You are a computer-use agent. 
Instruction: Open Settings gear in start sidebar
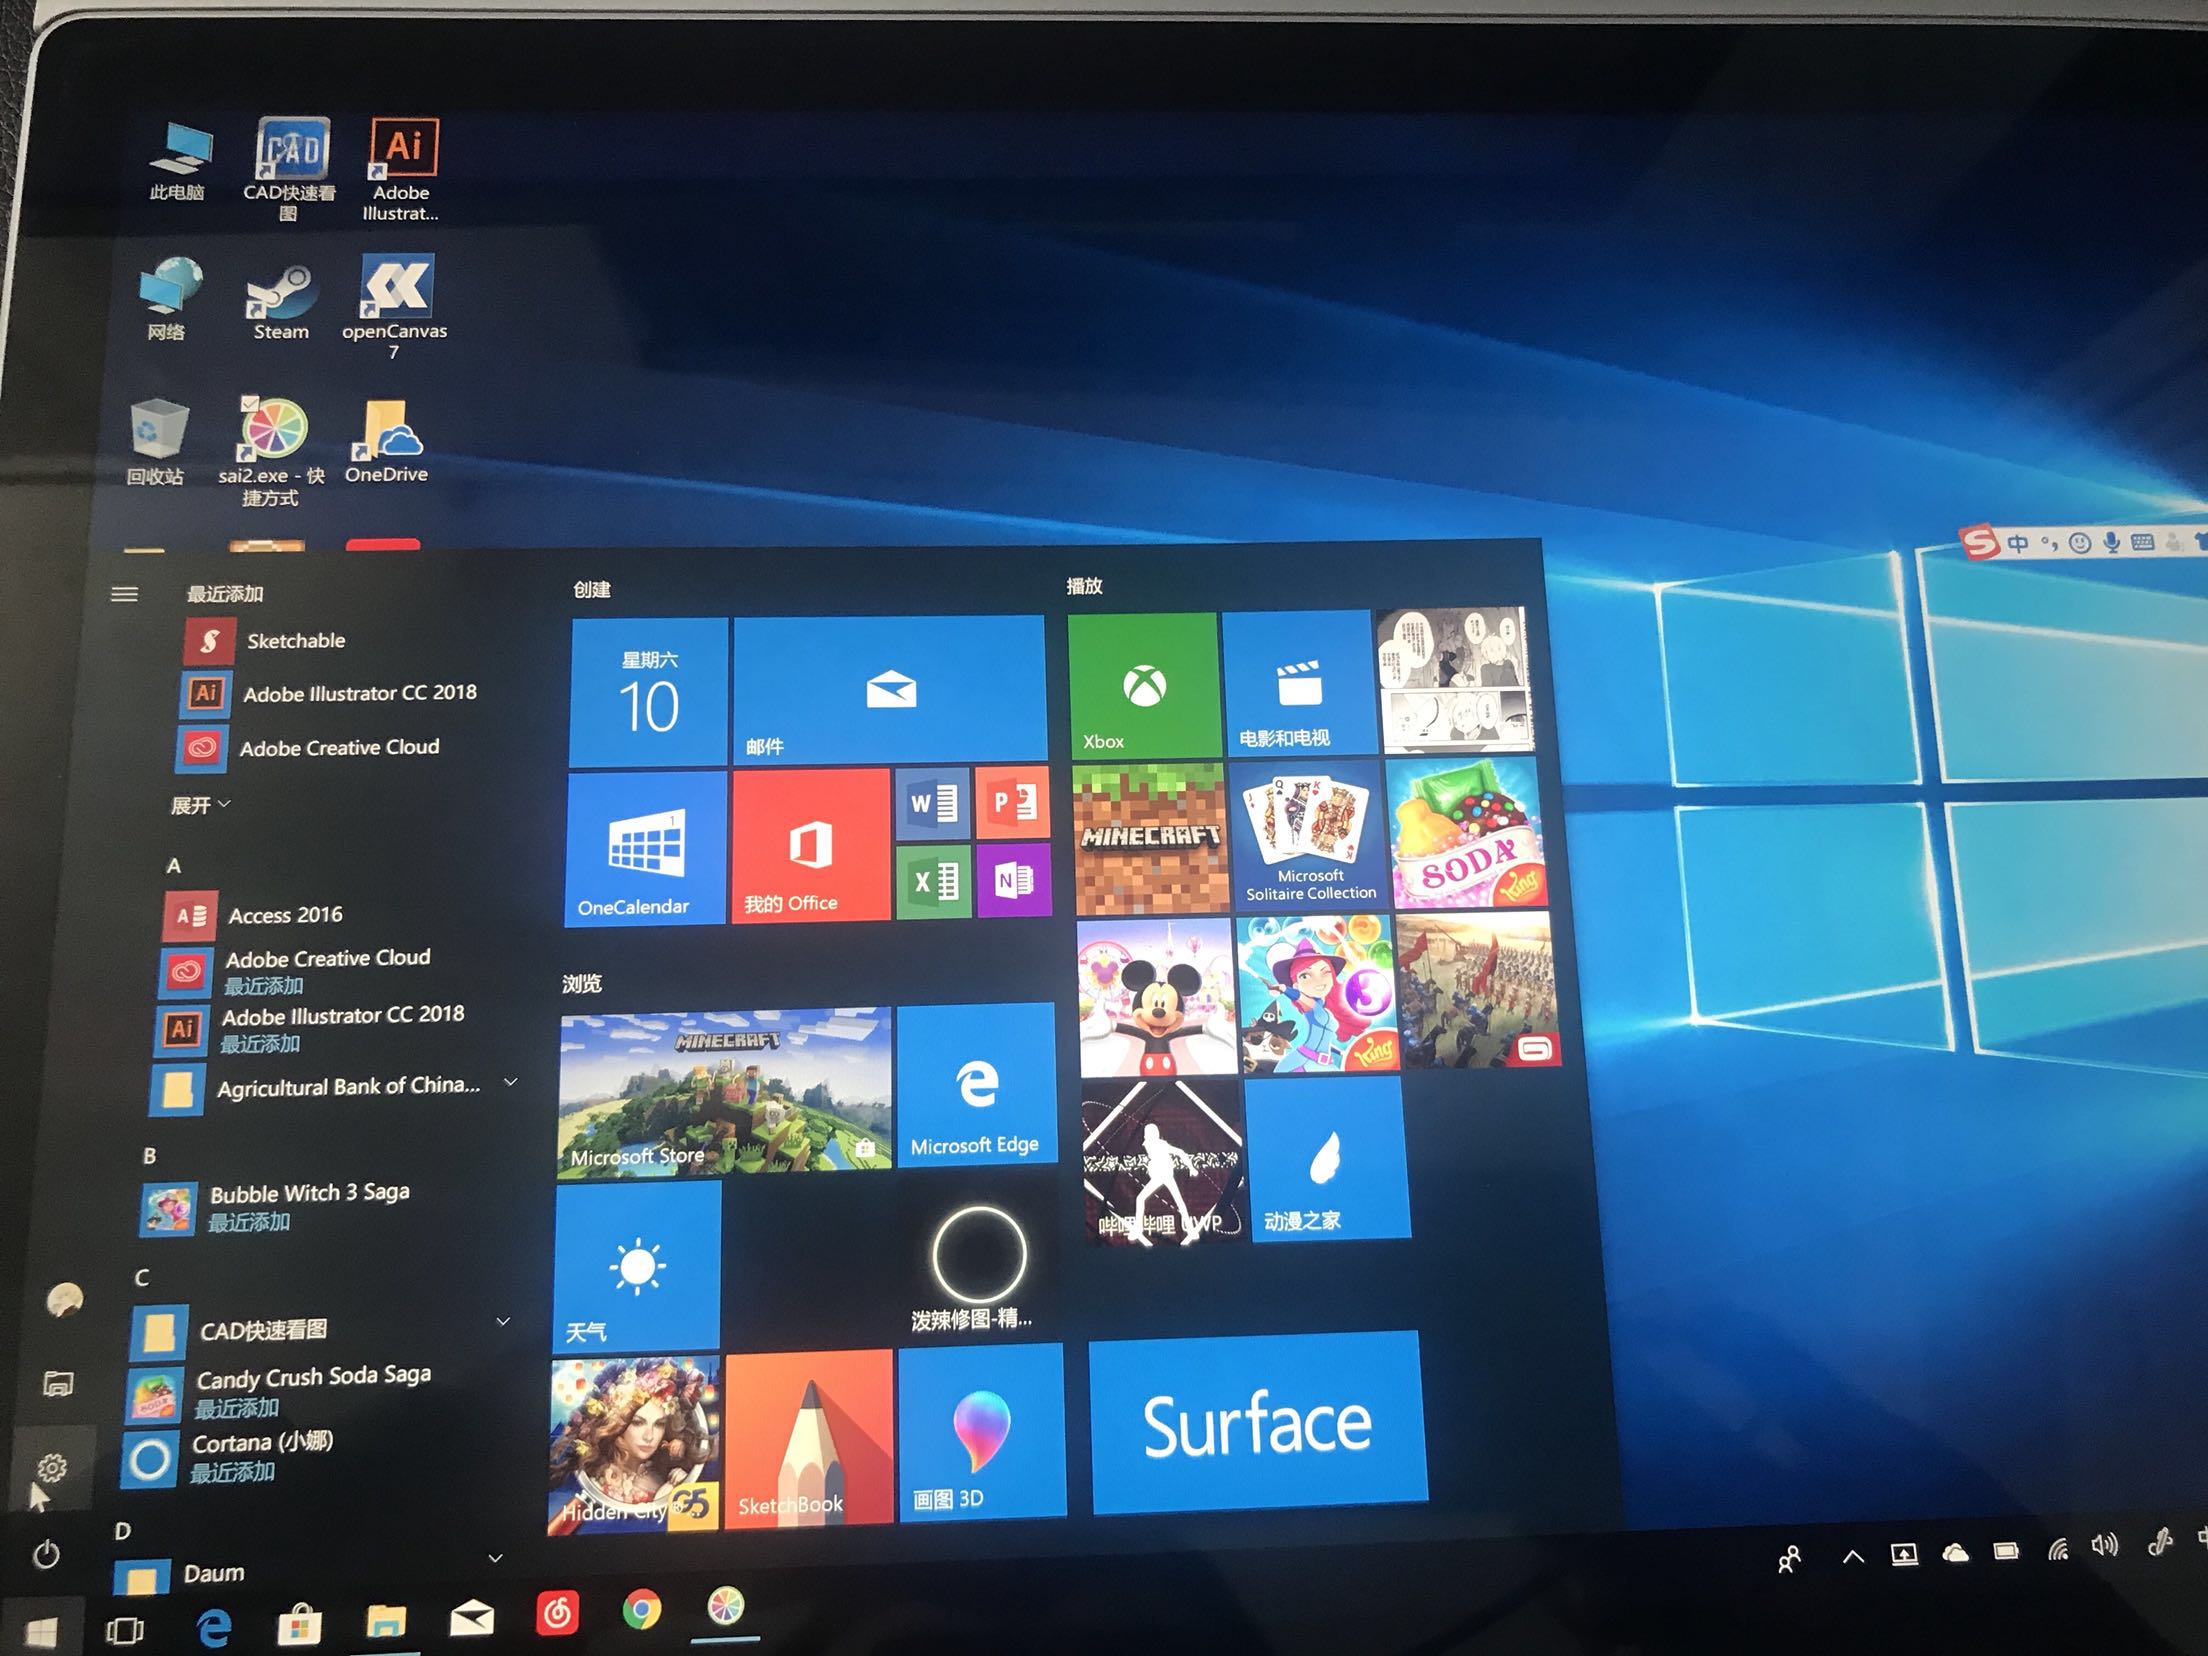51,1468
